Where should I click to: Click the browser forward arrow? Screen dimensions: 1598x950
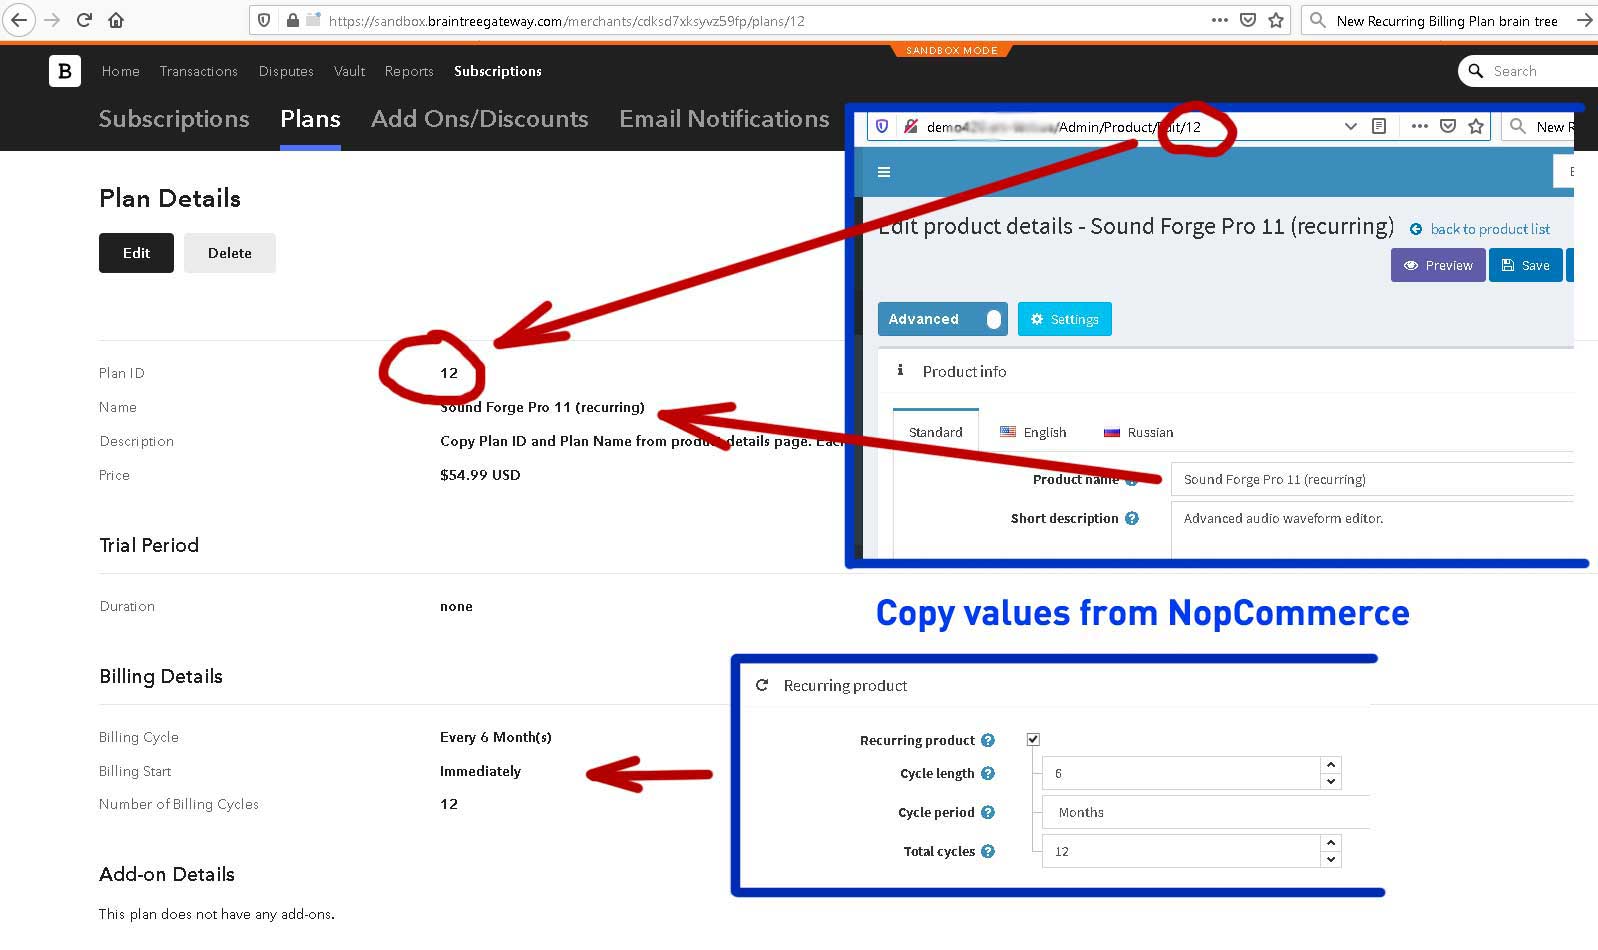point(52,20)
